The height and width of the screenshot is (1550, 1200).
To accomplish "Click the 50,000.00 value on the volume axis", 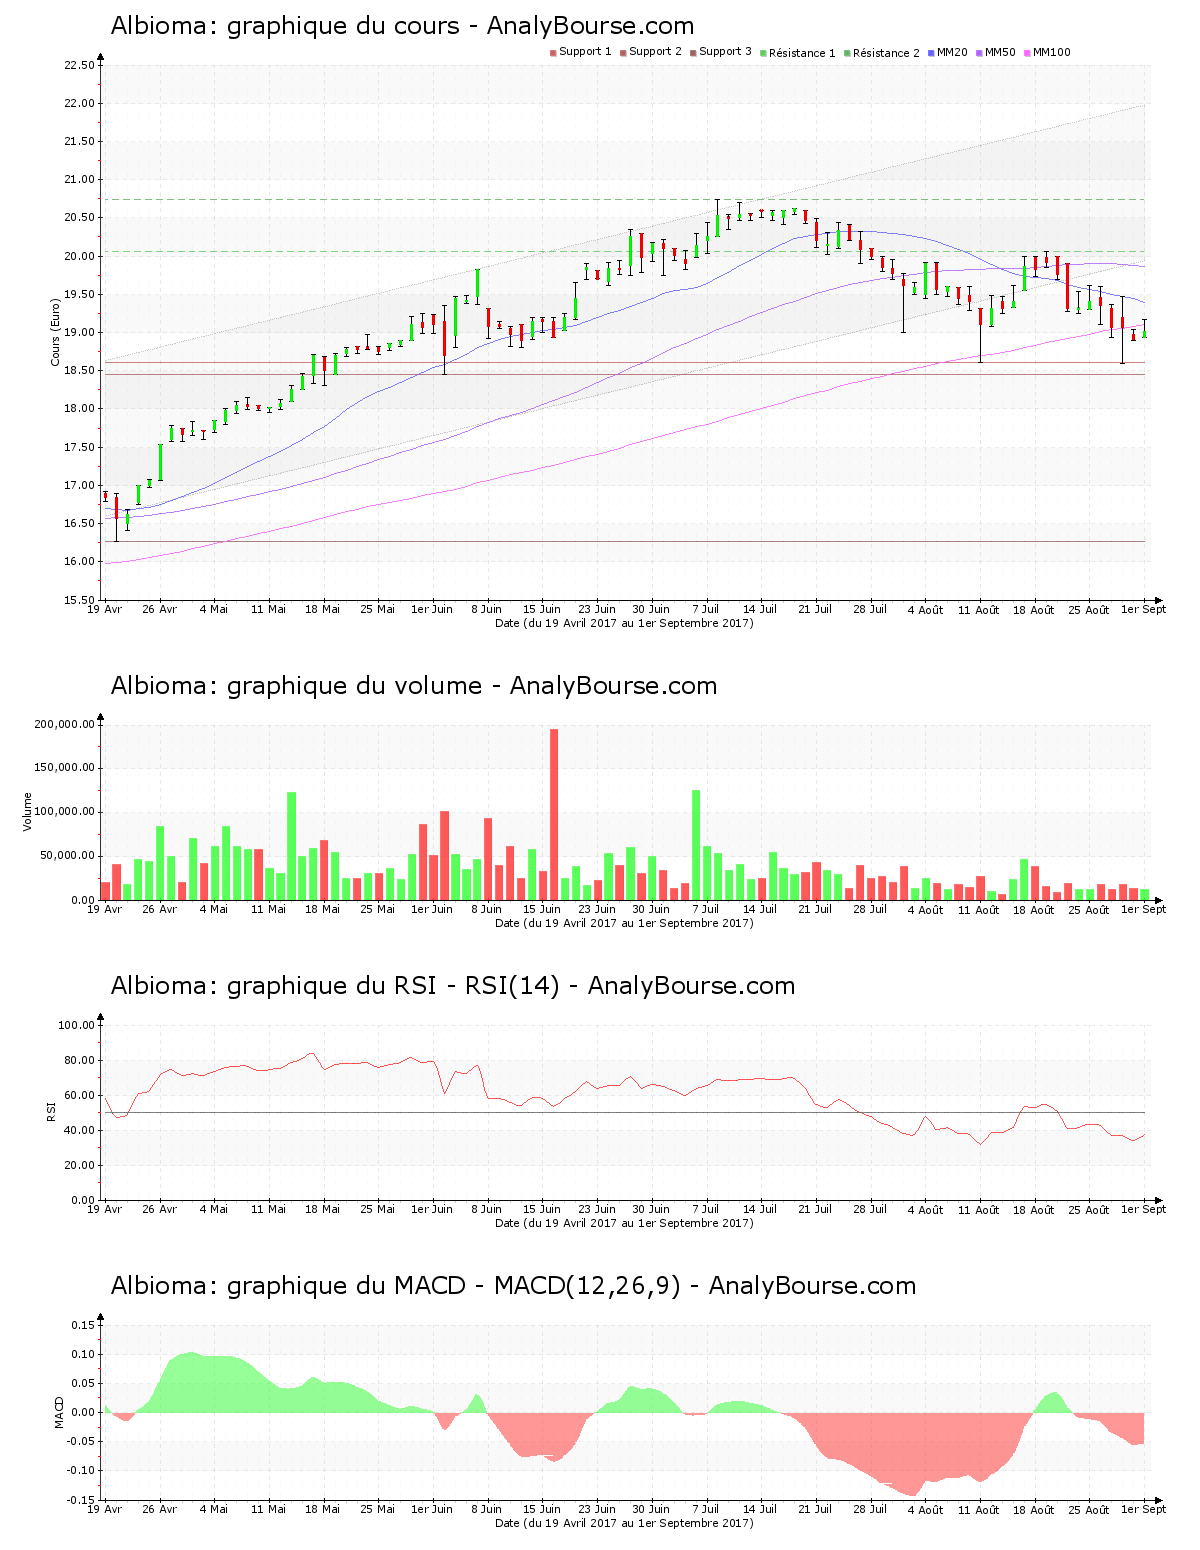I will 68,857.
